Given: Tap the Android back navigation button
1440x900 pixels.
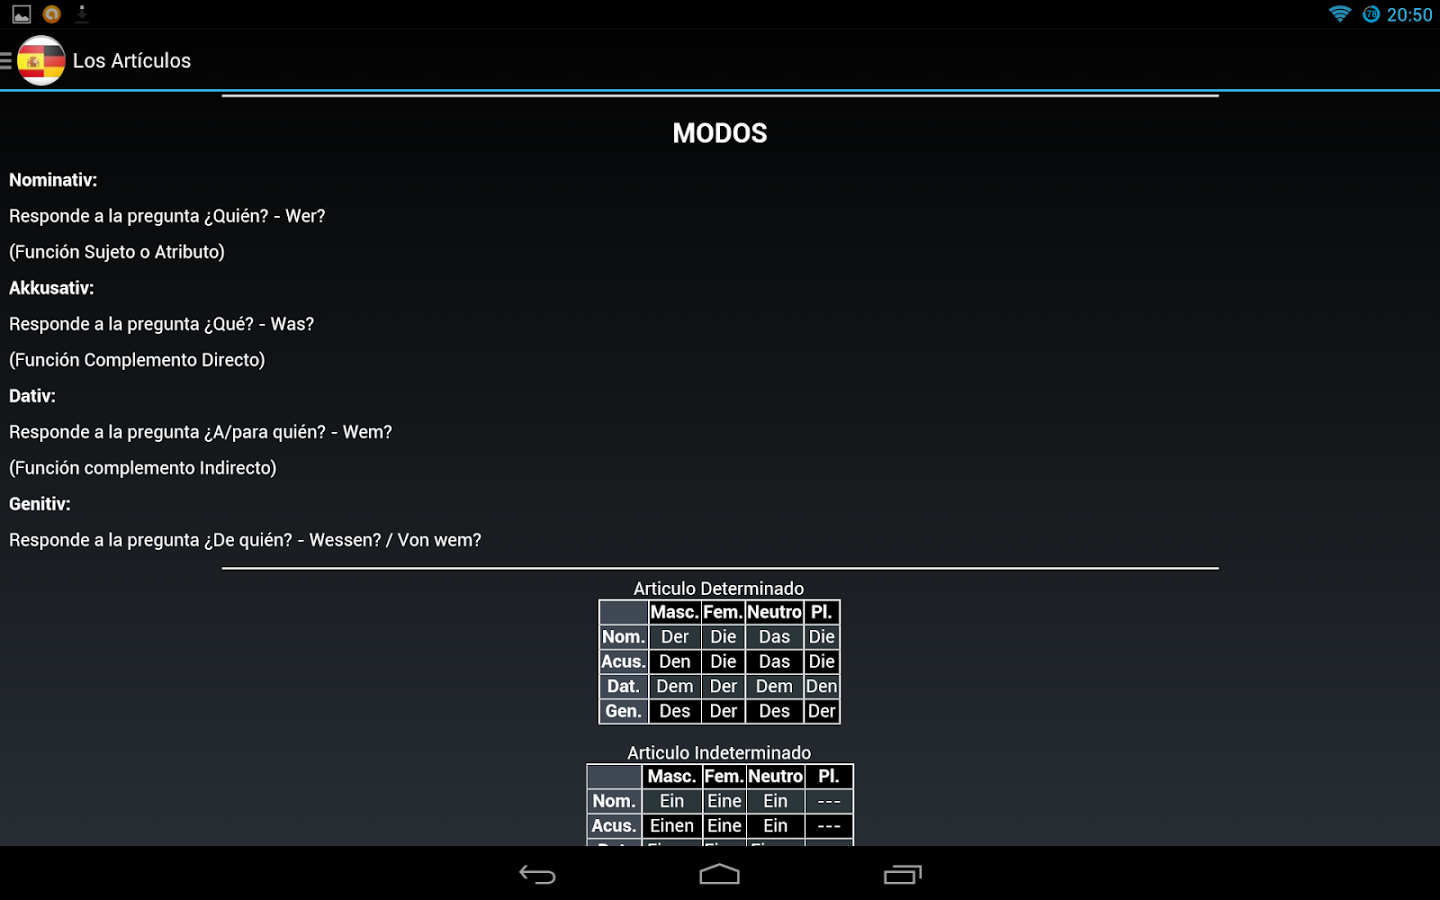Looking at the screenshot, I should click(537, 875).
